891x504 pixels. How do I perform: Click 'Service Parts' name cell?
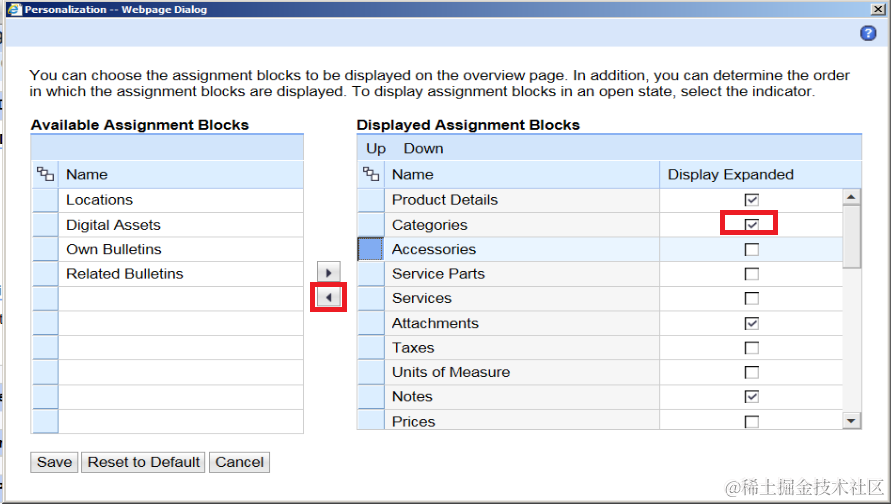pos(522,273)
